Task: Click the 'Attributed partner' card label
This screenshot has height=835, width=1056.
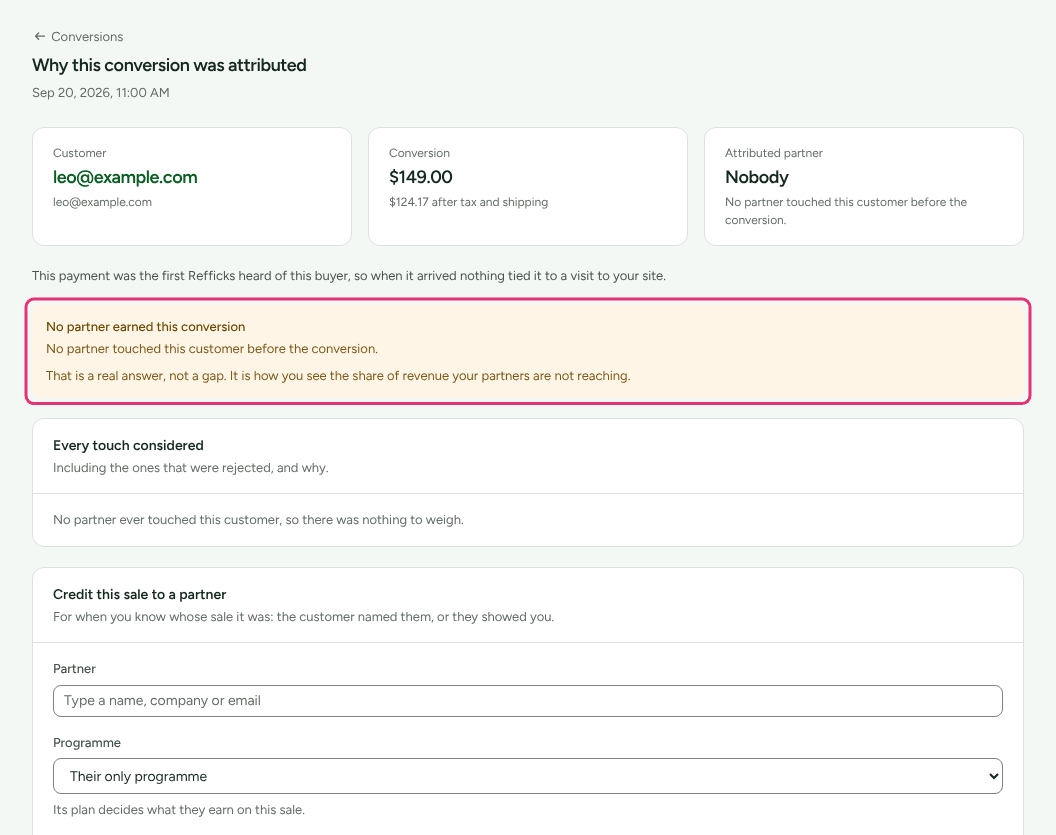Action: (774, 154)
